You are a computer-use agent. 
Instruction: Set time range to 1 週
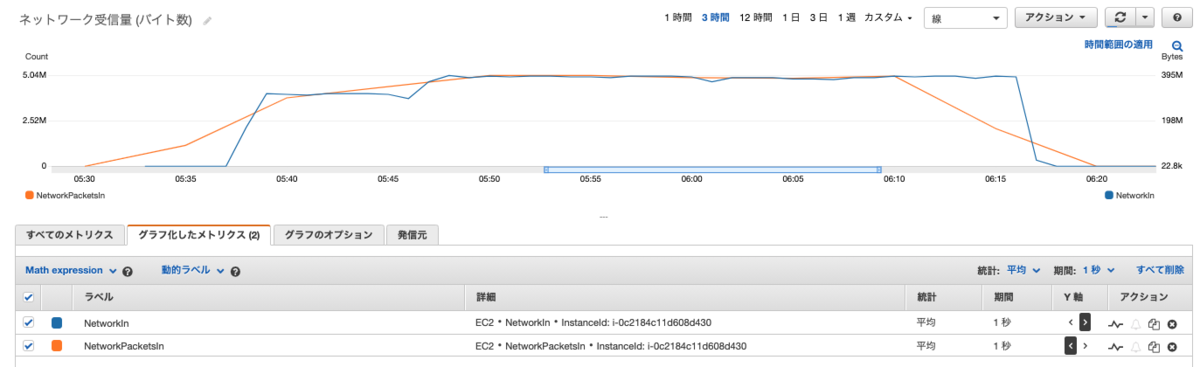[x=846, y=18]
